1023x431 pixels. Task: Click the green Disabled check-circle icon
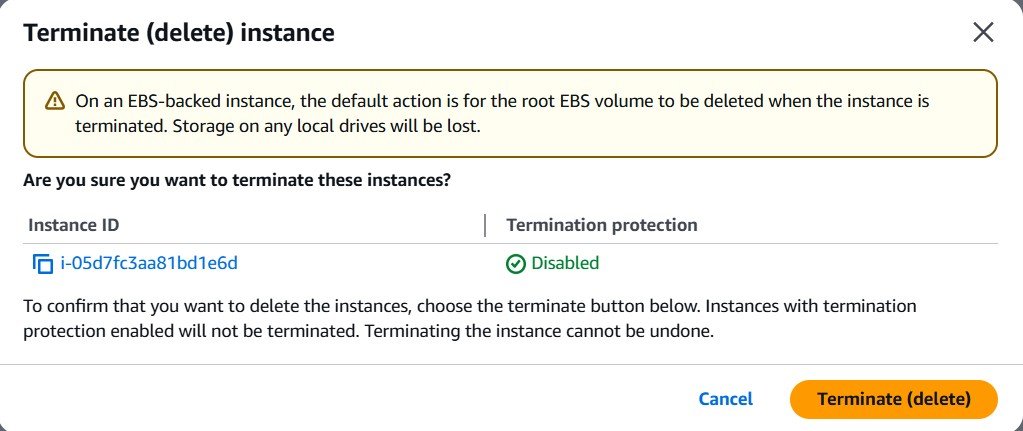click(515, 264)
